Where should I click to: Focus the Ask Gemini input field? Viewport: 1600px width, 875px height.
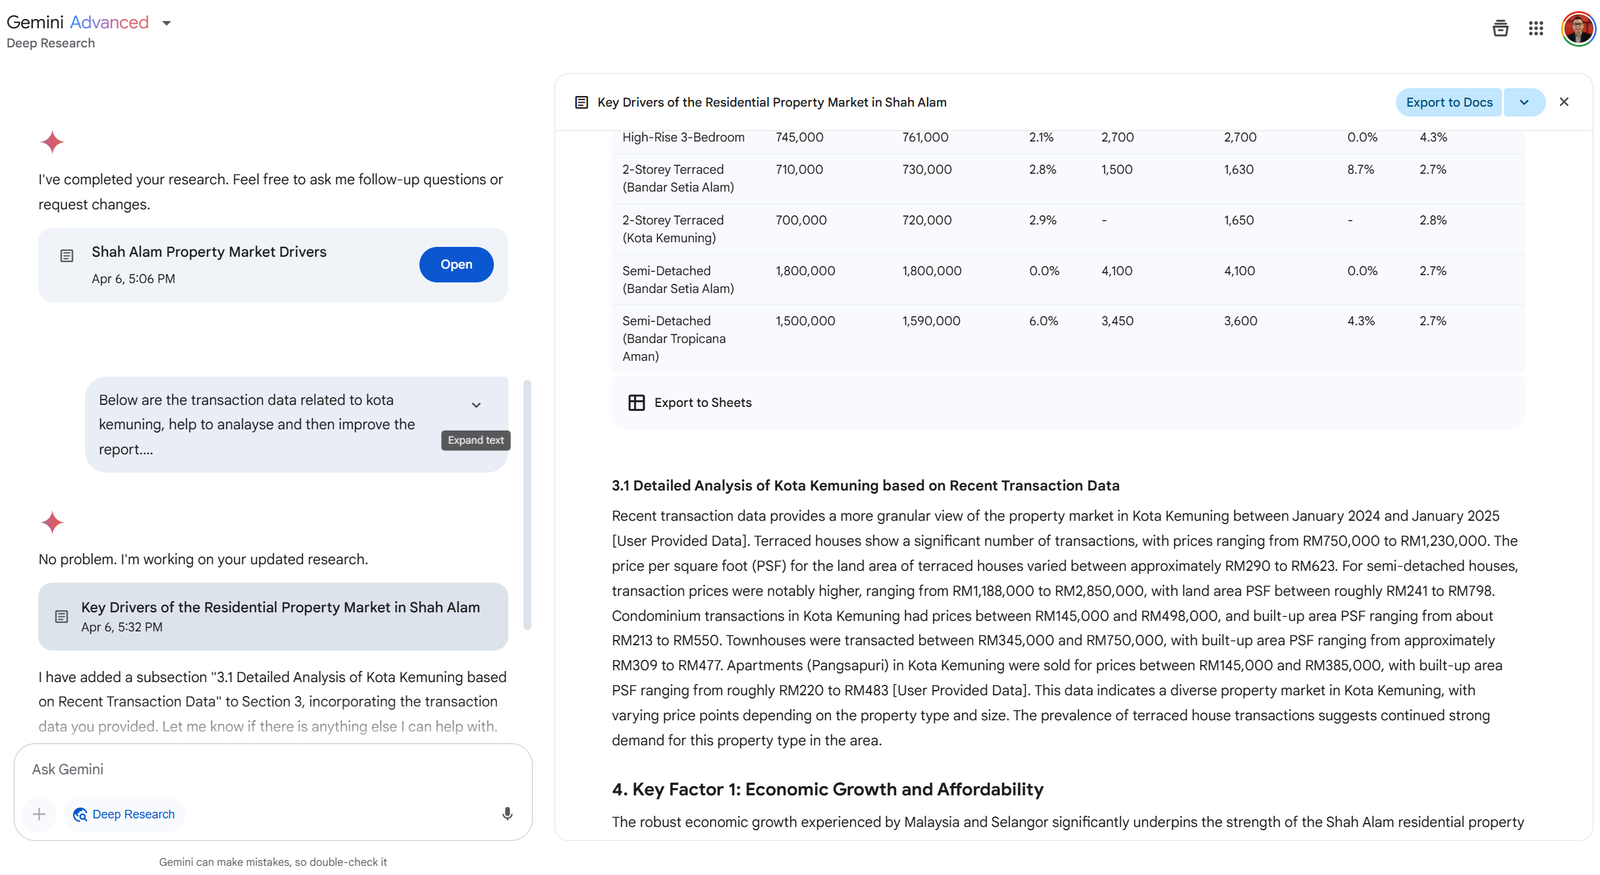pyautogui.click(x=273, y=769)
